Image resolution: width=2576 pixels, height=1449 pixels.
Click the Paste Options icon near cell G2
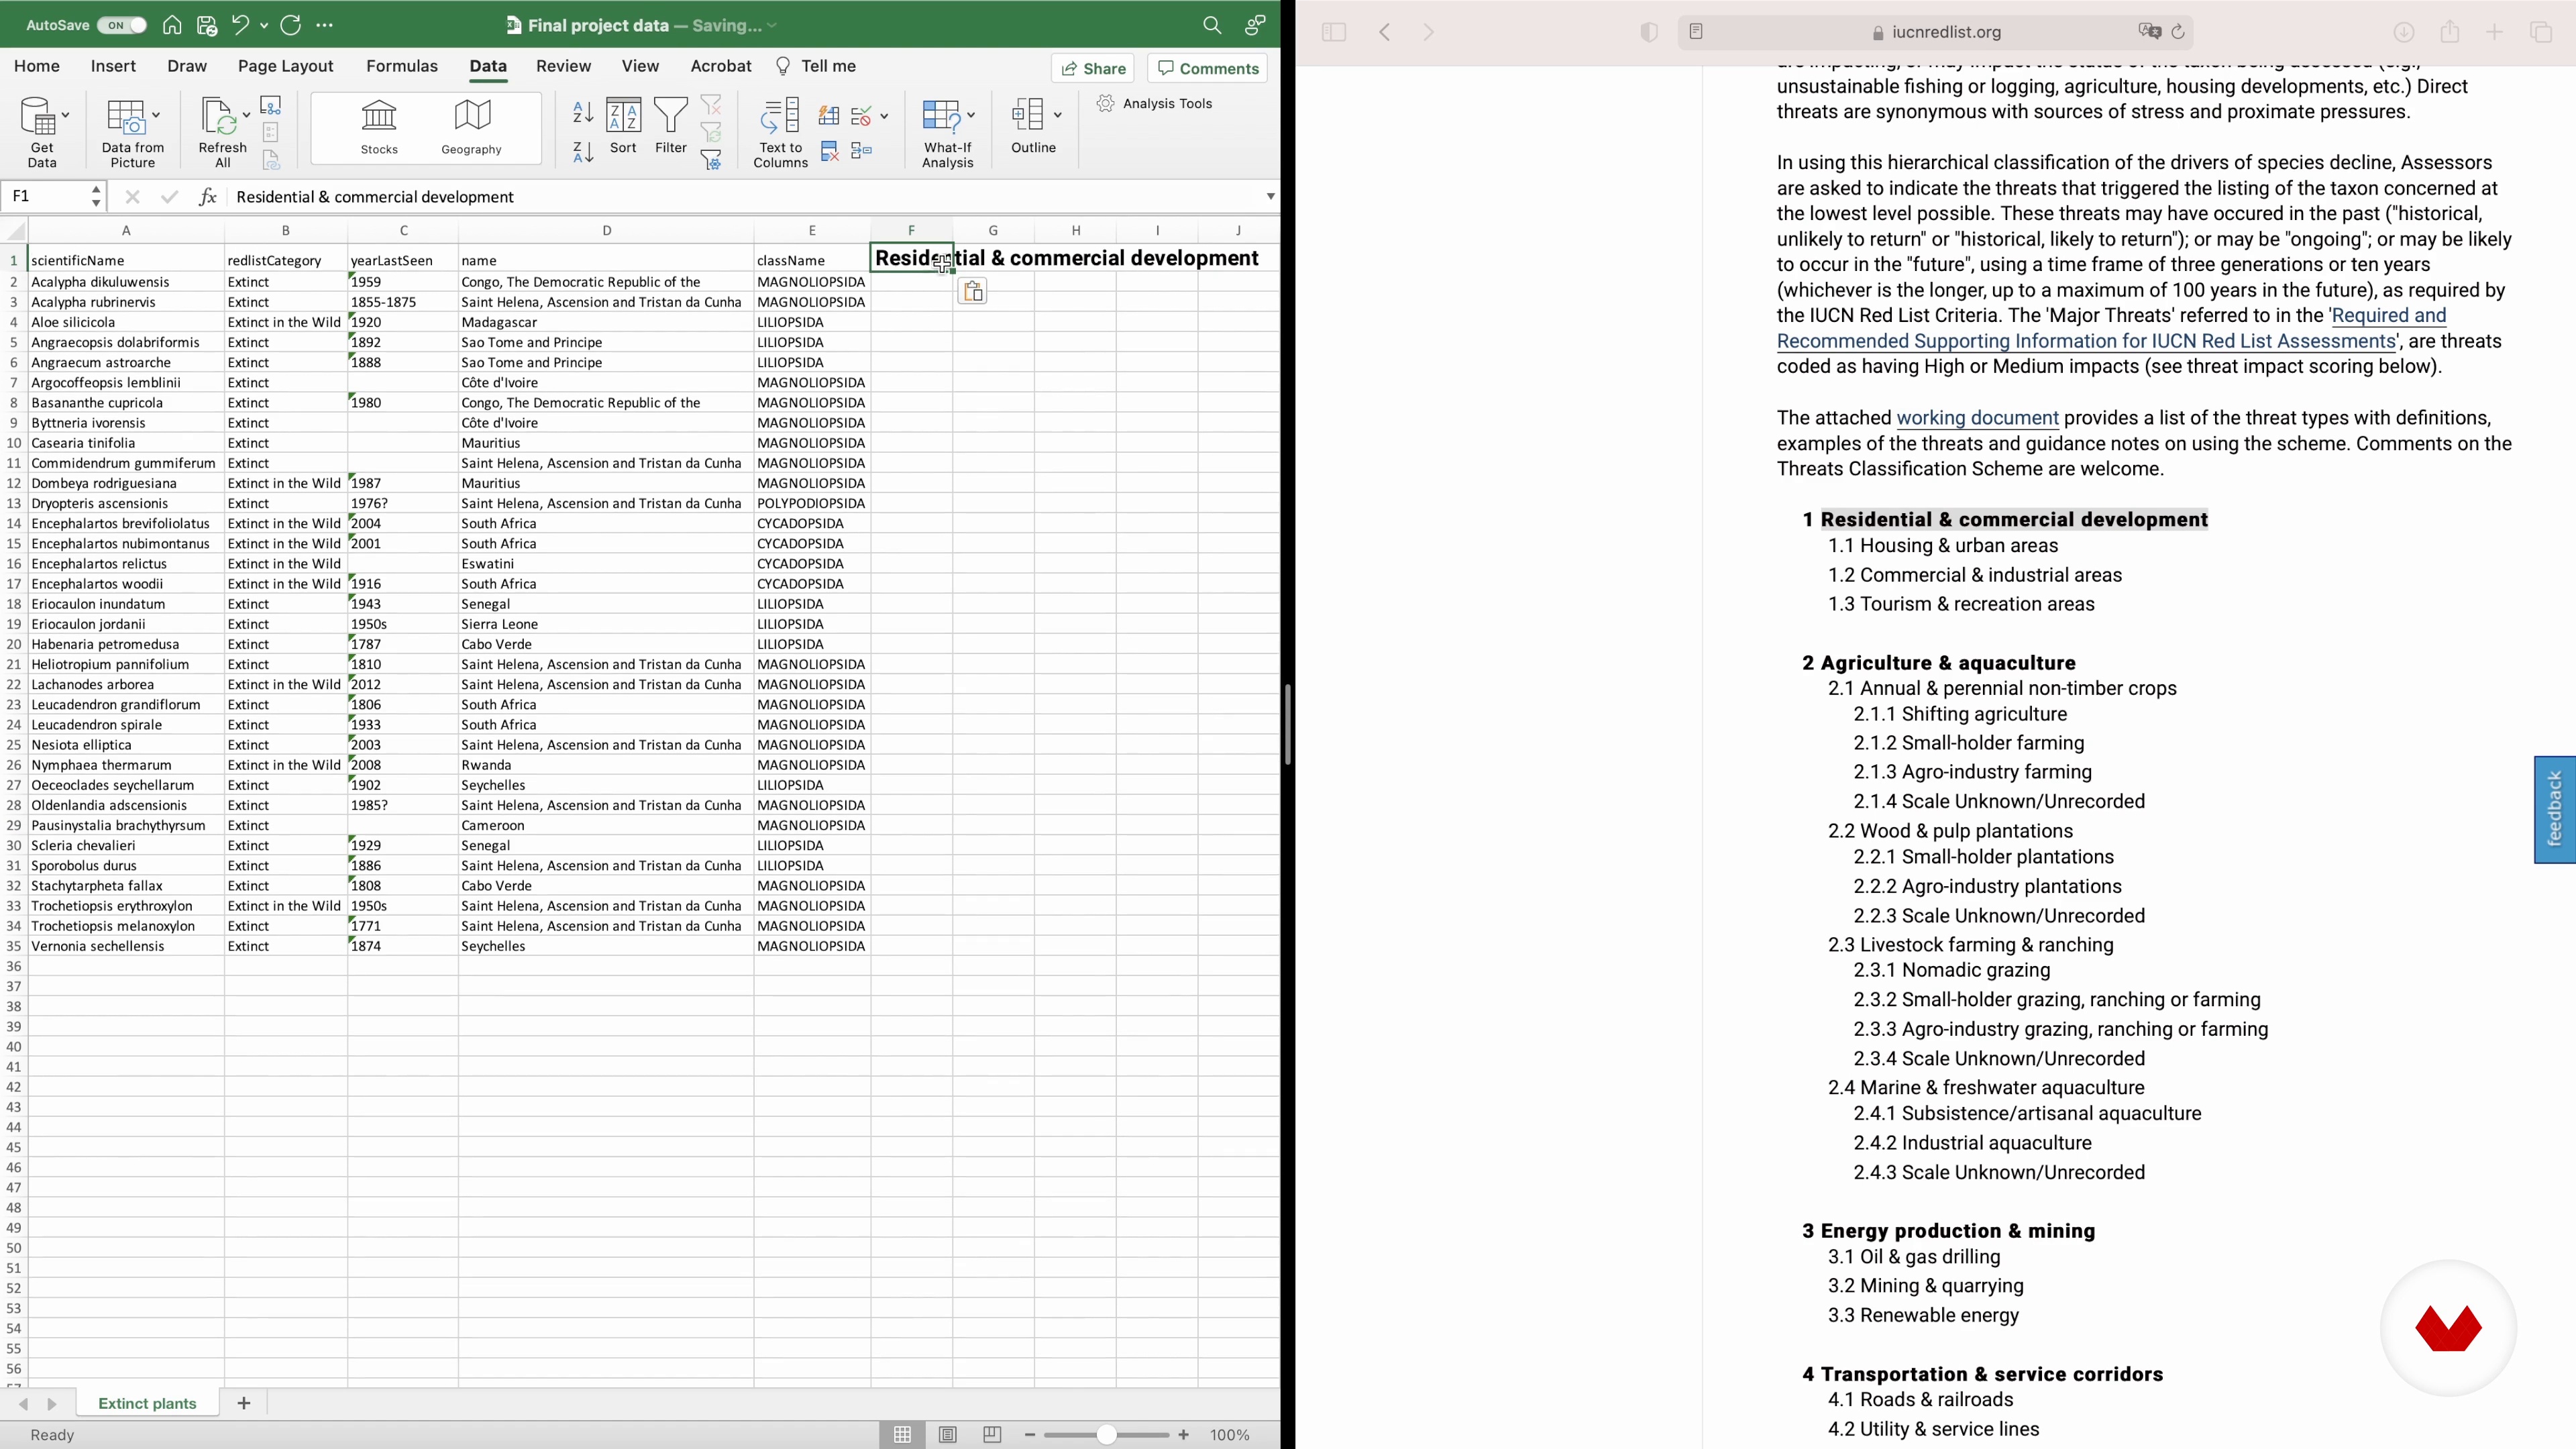click(972, 291)
